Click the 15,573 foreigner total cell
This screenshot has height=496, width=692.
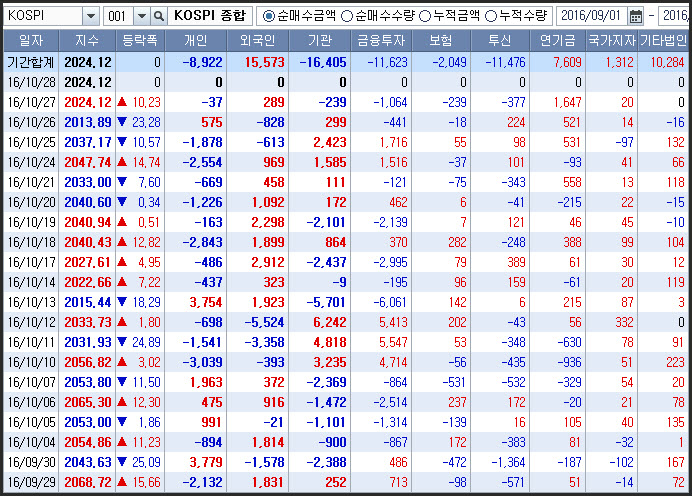coord(265,63)
